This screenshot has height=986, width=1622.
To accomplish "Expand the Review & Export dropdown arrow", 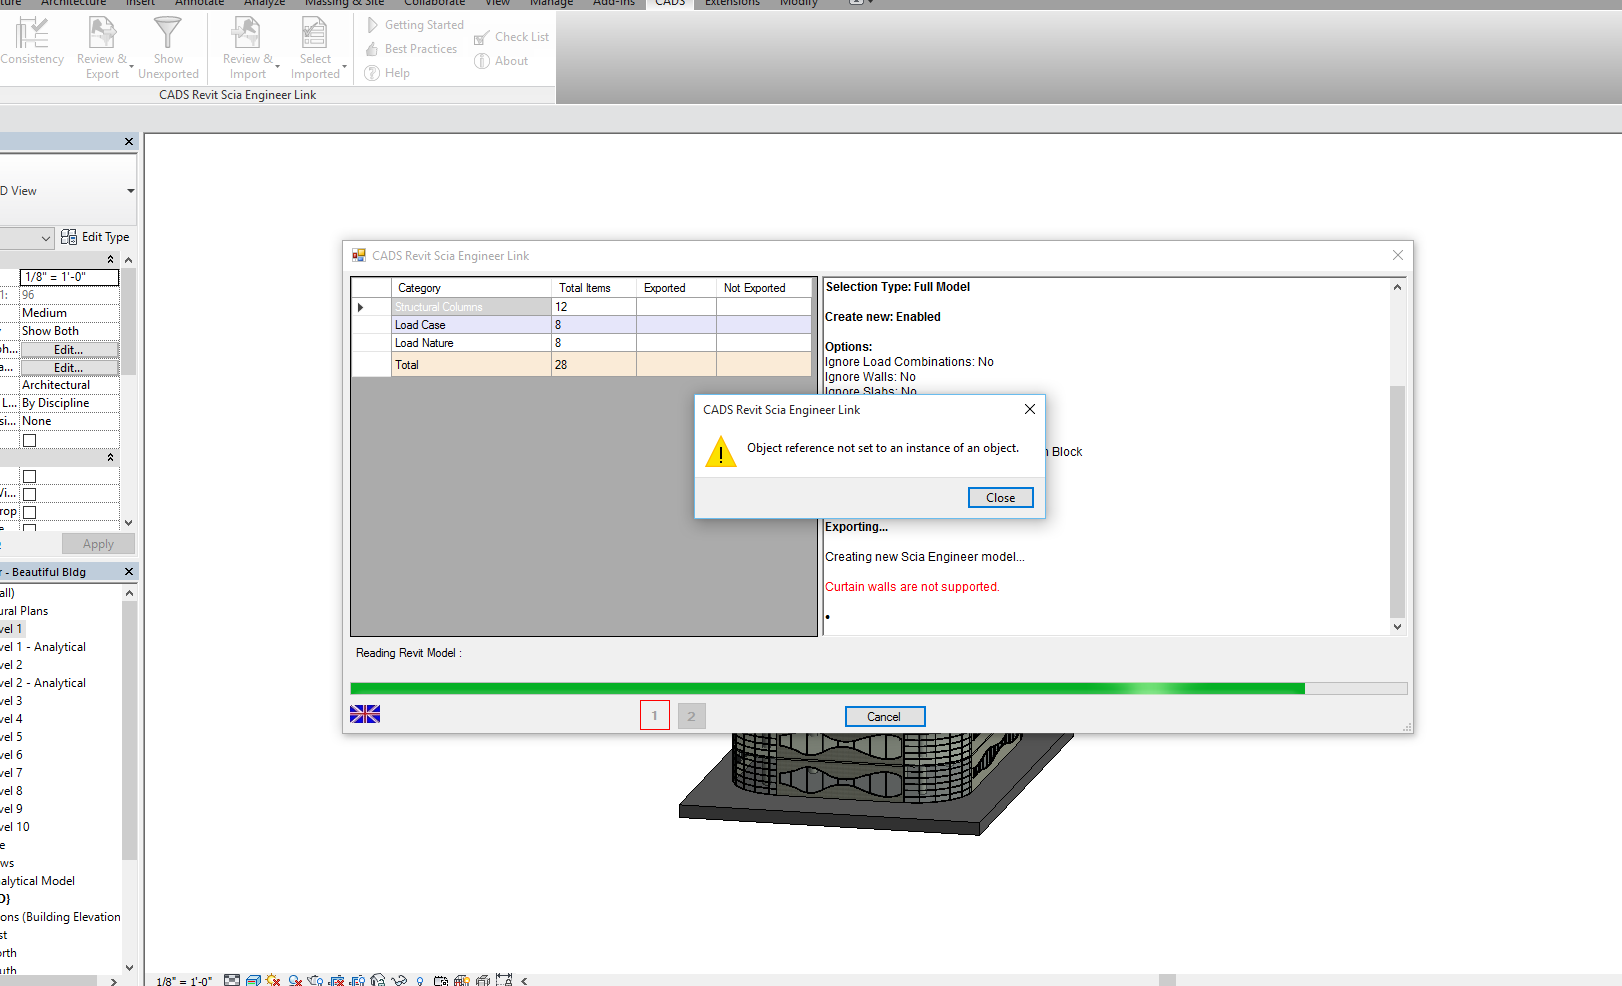I will pos(131,66).
